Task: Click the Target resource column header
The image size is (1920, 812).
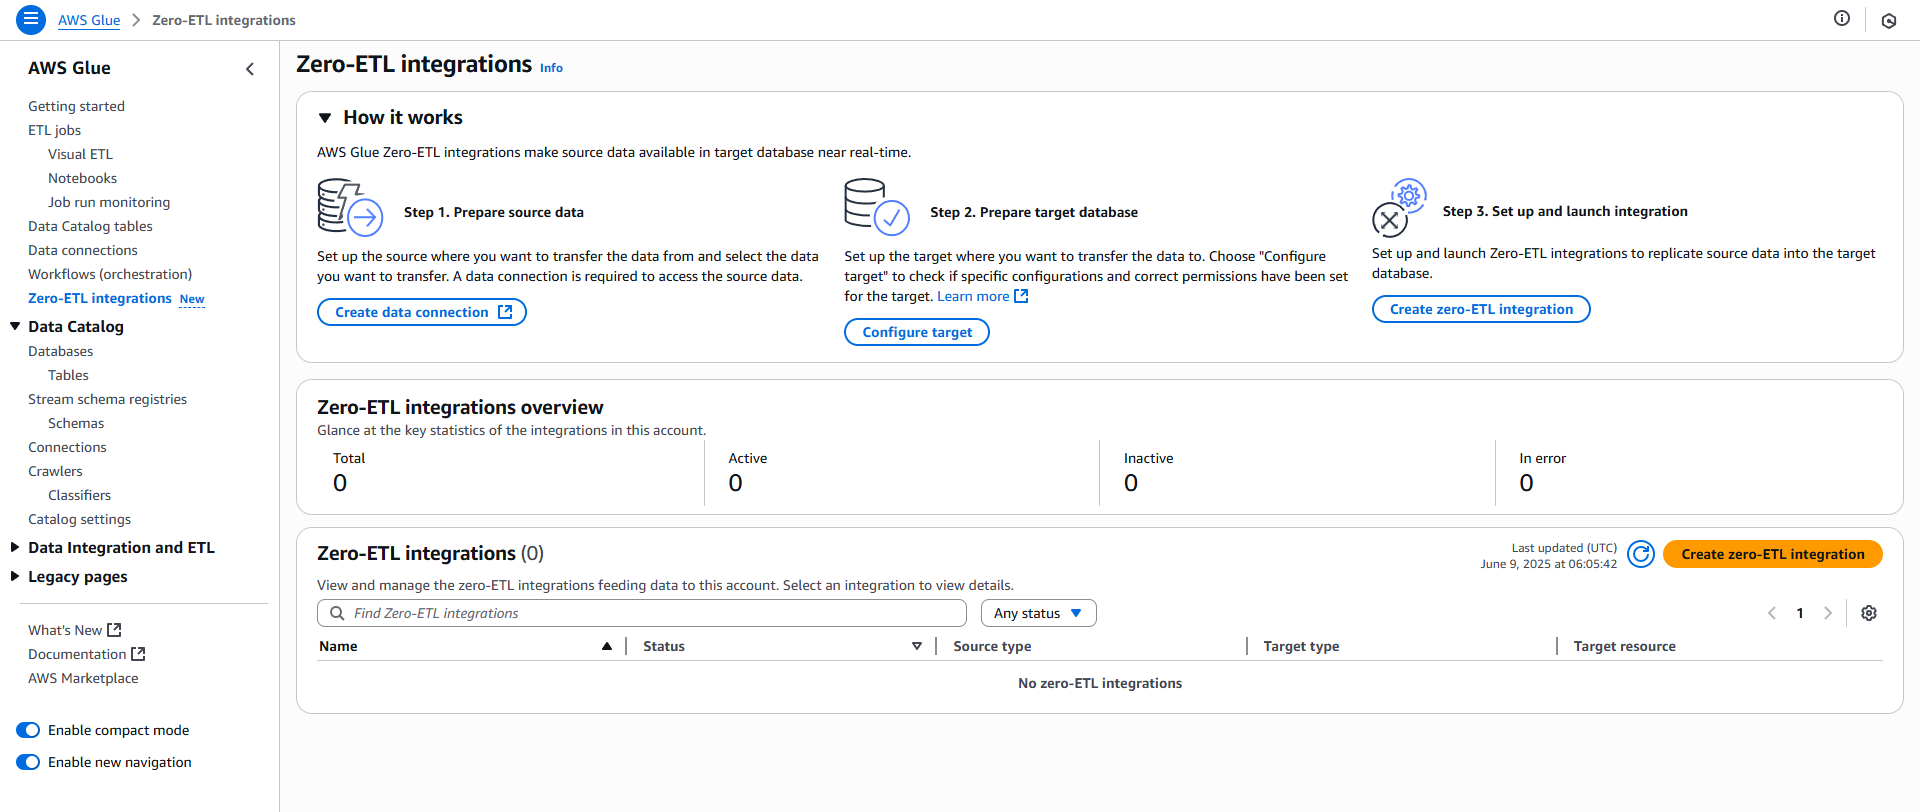Action: click(1624, 646)
